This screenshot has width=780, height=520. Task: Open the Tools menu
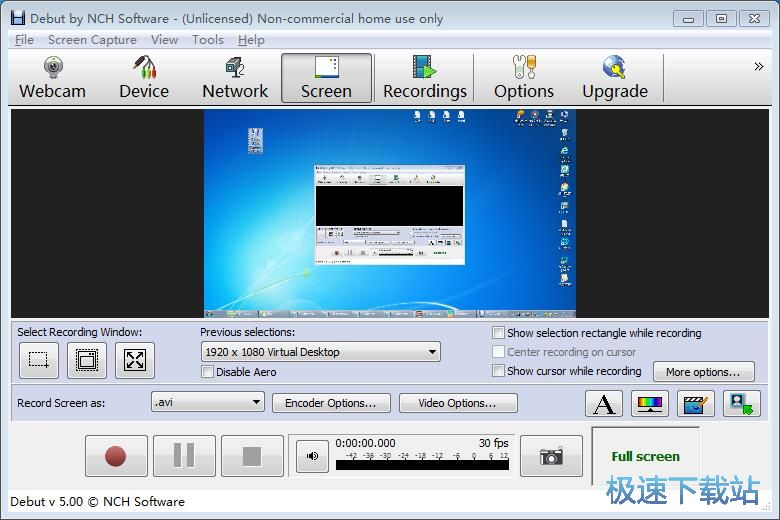[x=207, y=40]
